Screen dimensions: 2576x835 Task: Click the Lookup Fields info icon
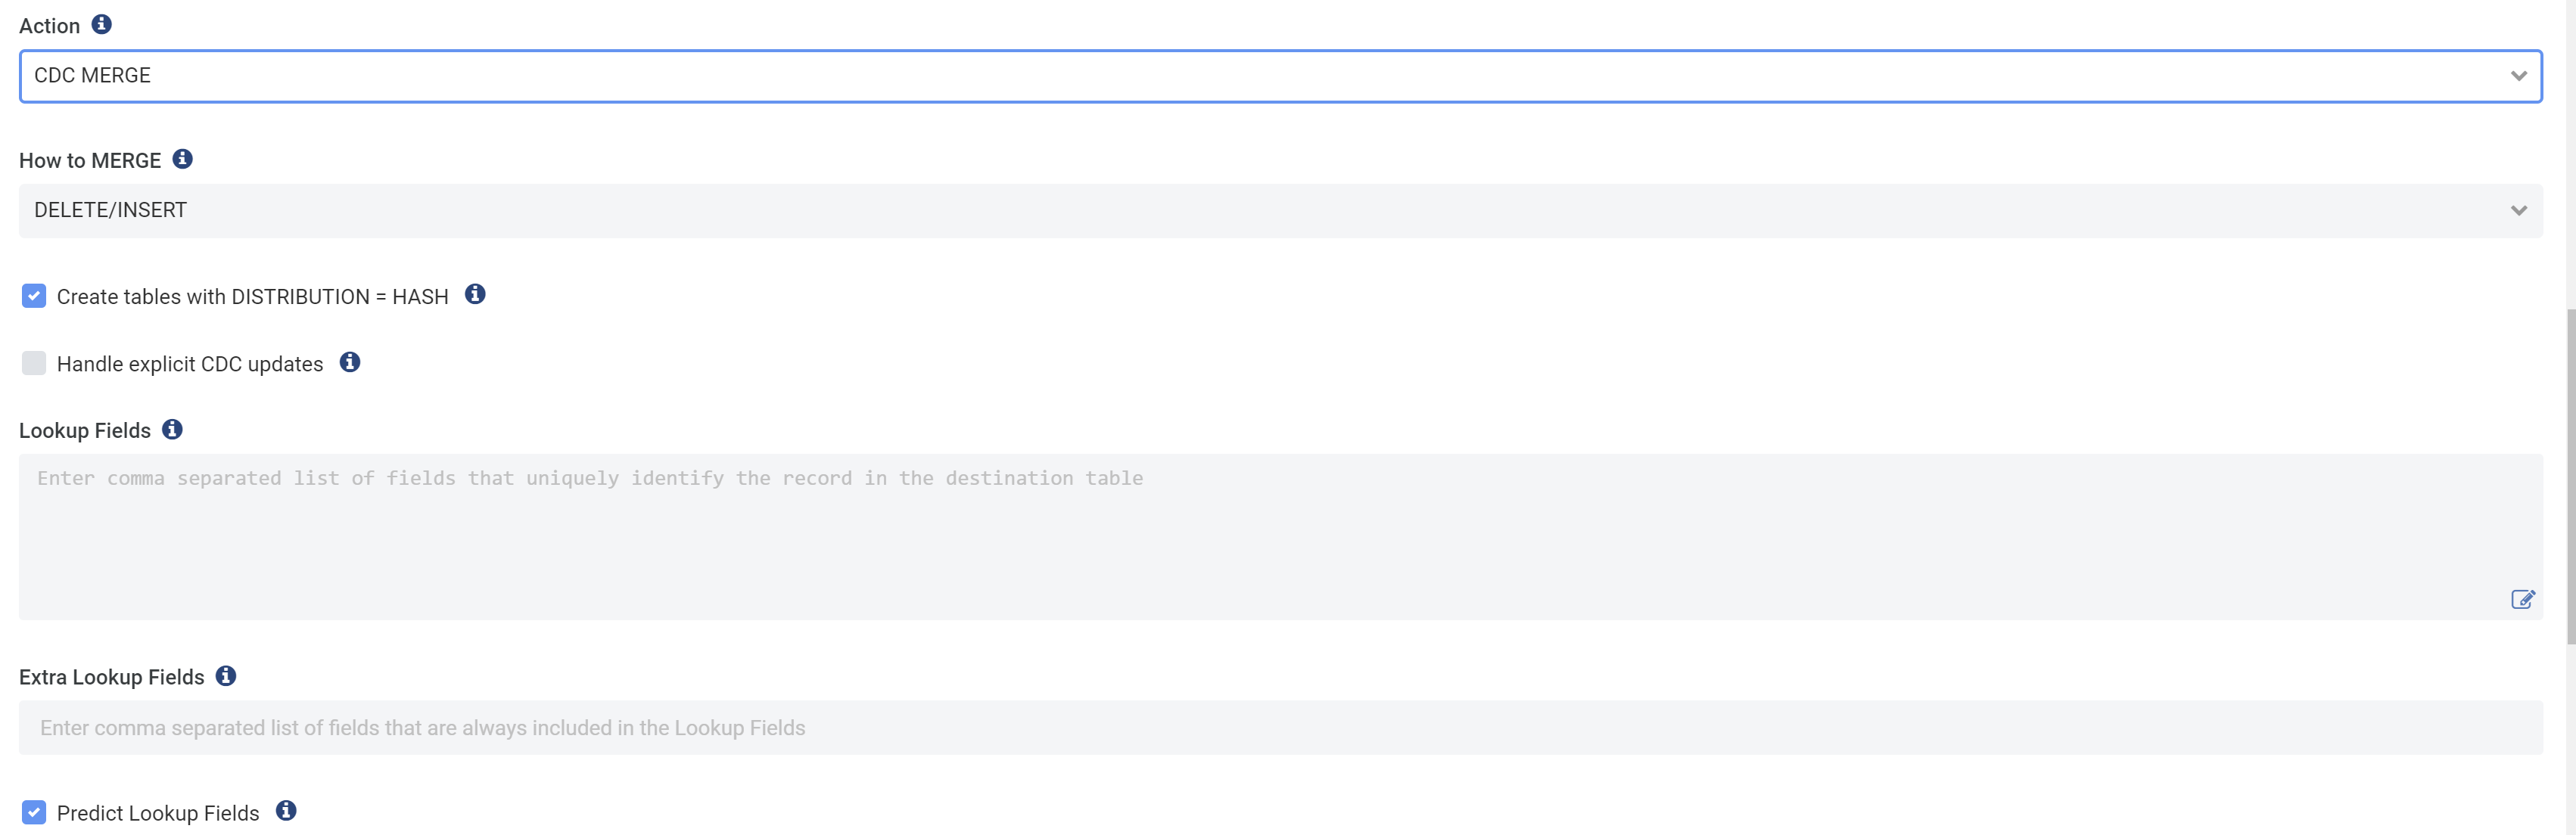tap(172, 429)
